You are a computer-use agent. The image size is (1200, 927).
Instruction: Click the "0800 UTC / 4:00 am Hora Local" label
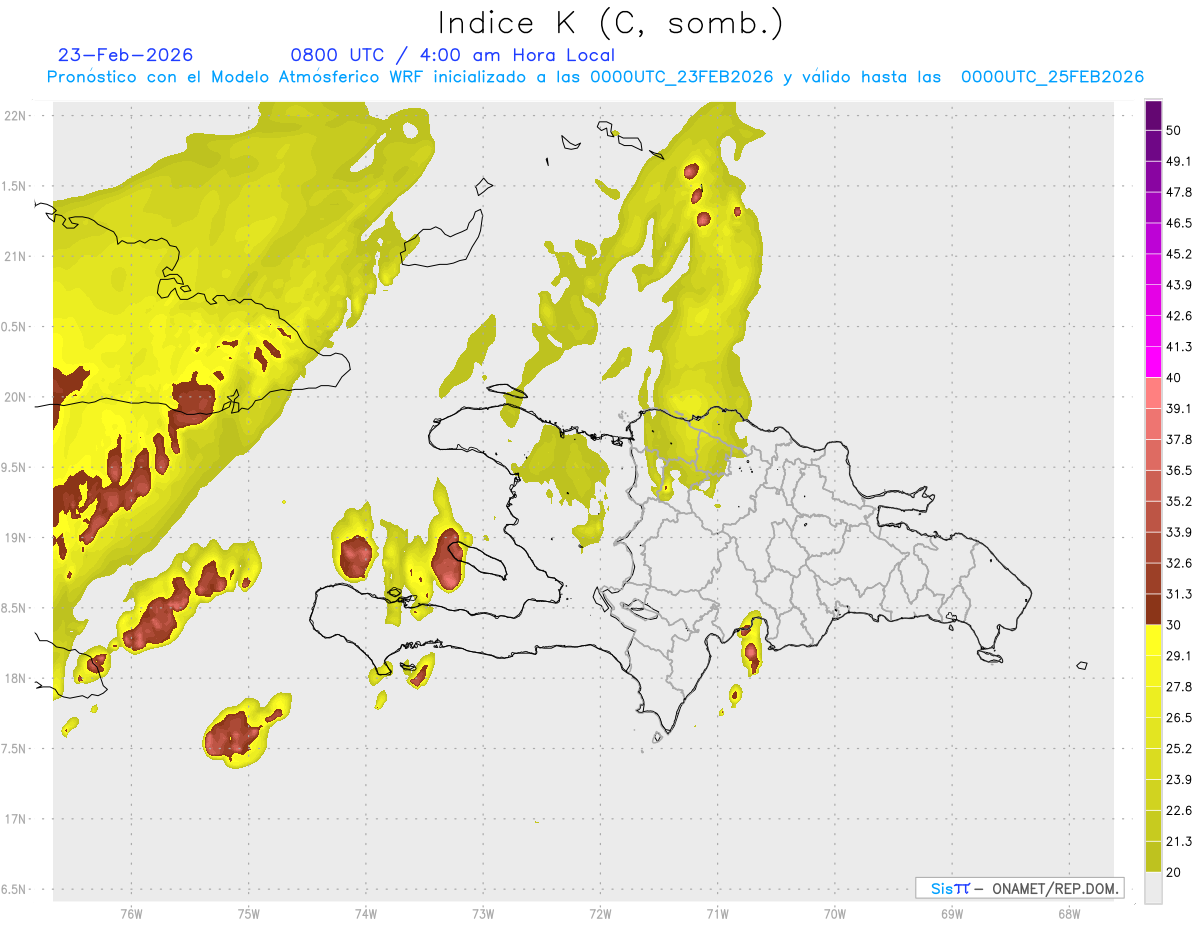point(452,55)
